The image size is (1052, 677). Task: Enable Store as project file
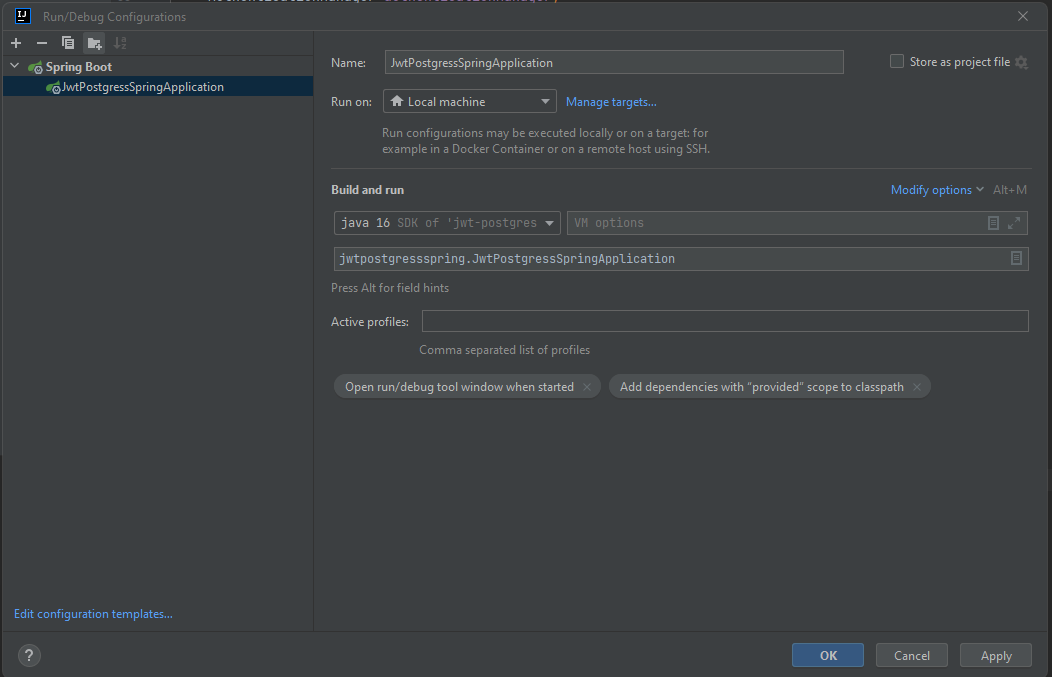pyautogui.click(x=897, y=61)
